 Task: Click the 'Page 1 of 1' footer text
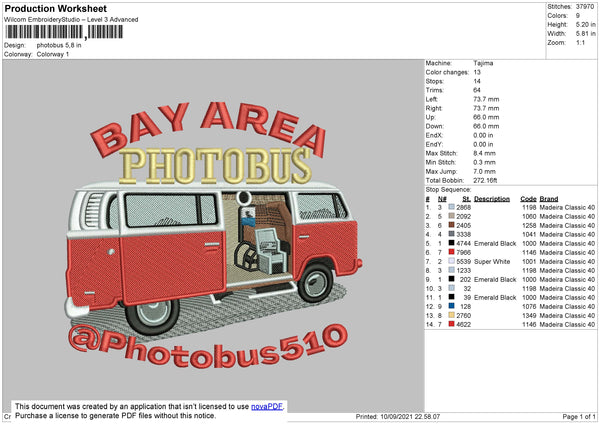tap(579, 416)
